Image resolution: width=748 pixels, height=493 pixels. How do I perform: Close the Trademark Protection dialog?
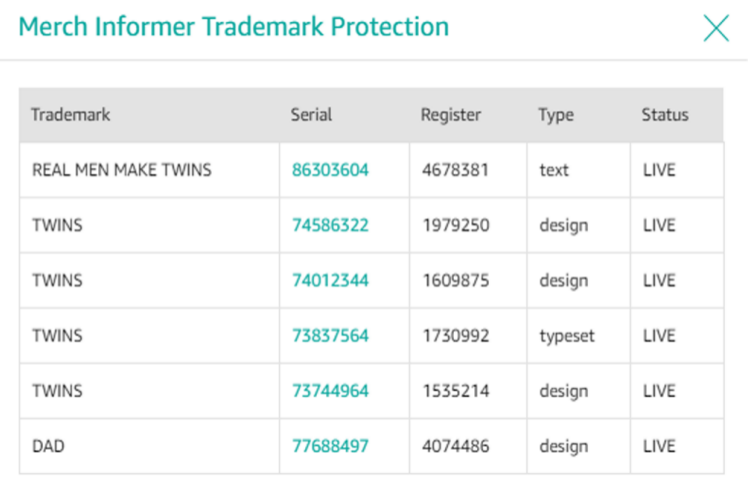pos(716,28)
